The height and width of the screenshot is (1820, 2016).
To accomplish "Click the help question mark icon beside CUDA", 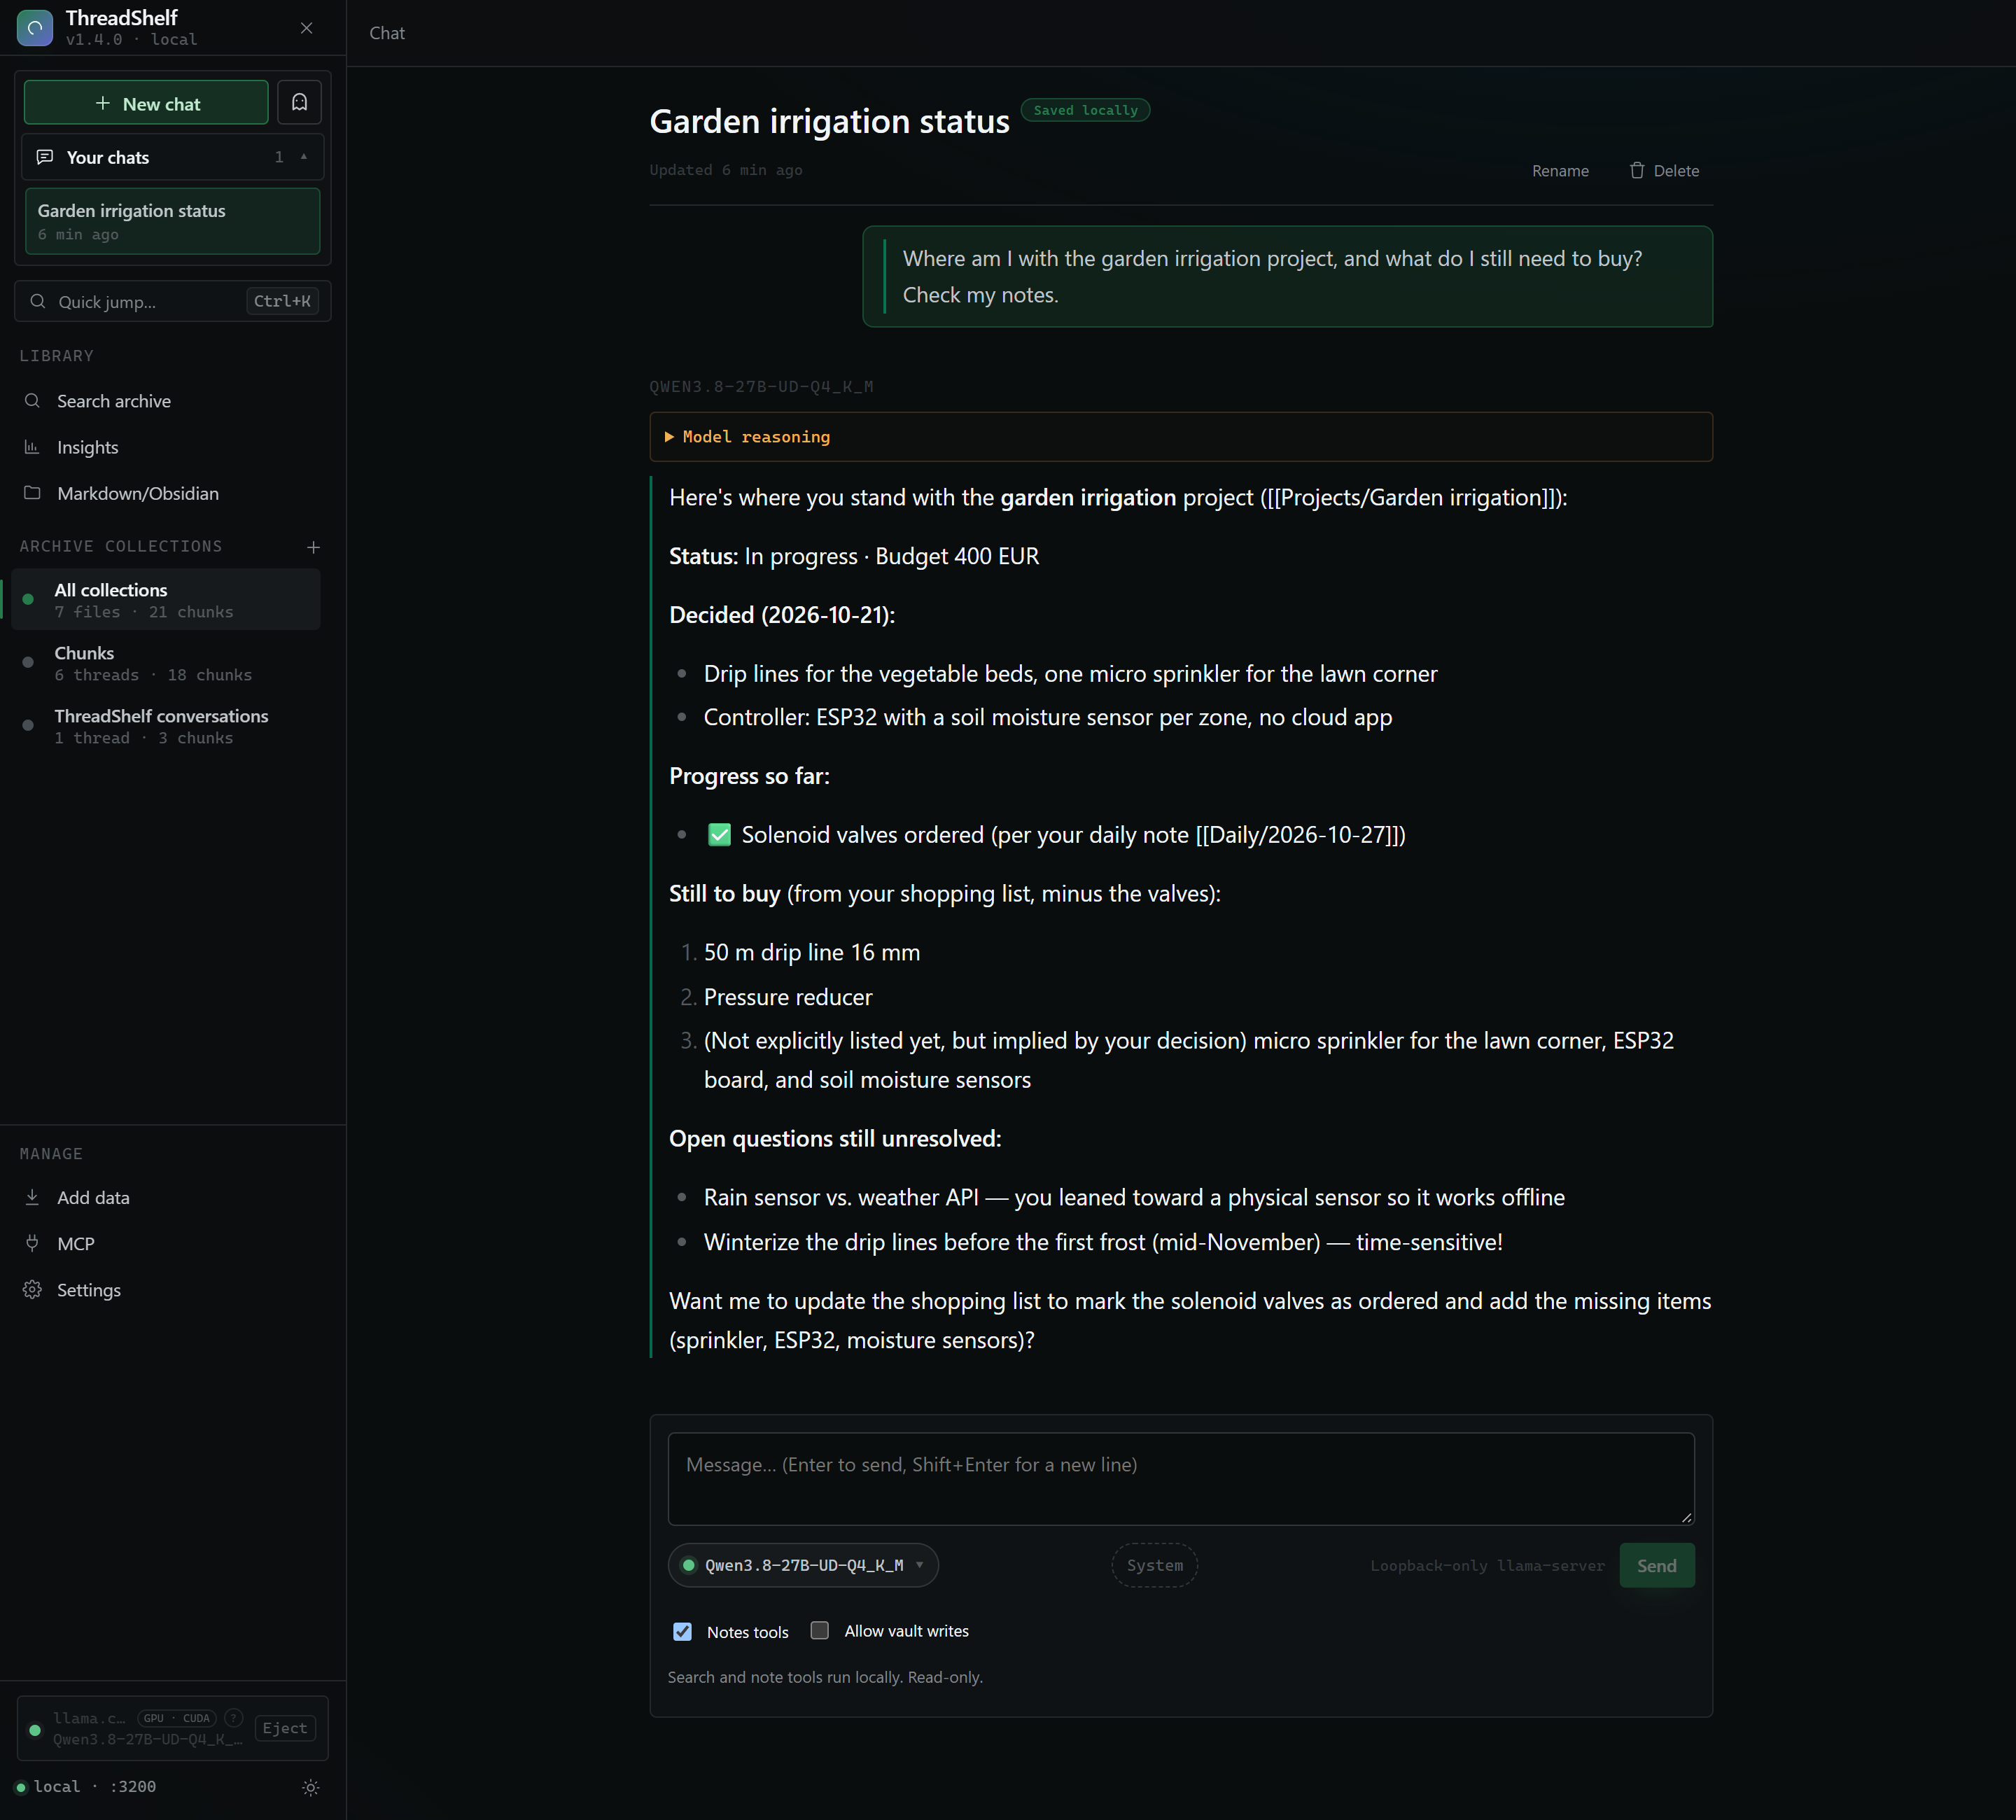I will click(234, 1718).
